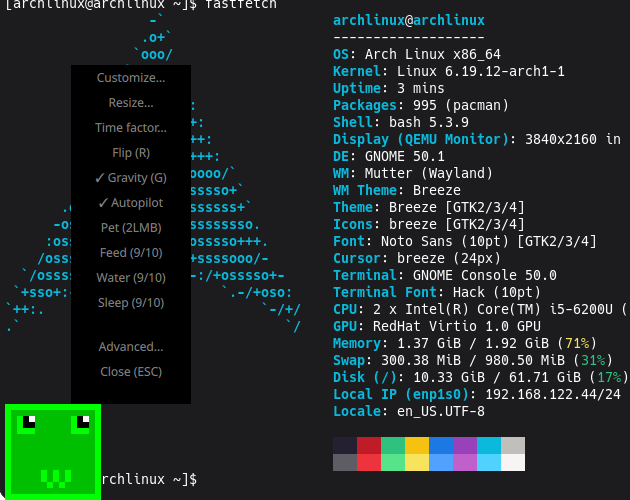
Task: Click Icons value 'breeze [GTK2/3/4]'
Action: [x=457, y=224]
